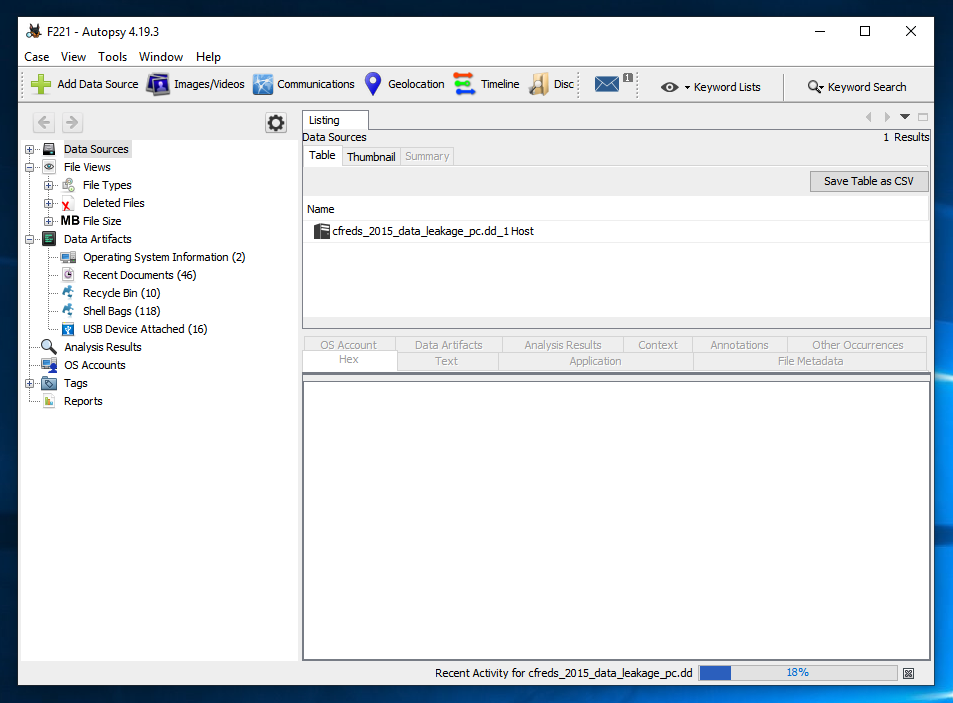
Task: Select Operating System Information (2) label
Action: (x=164, y=257)
